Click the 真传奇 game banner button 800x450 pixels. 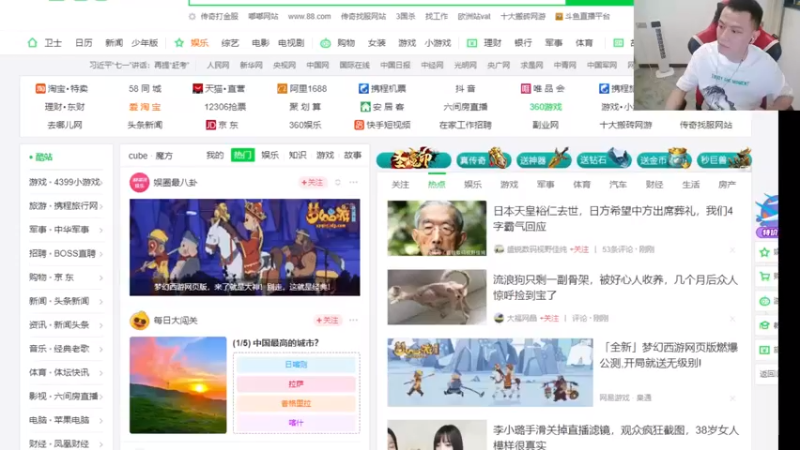(484, 160)
